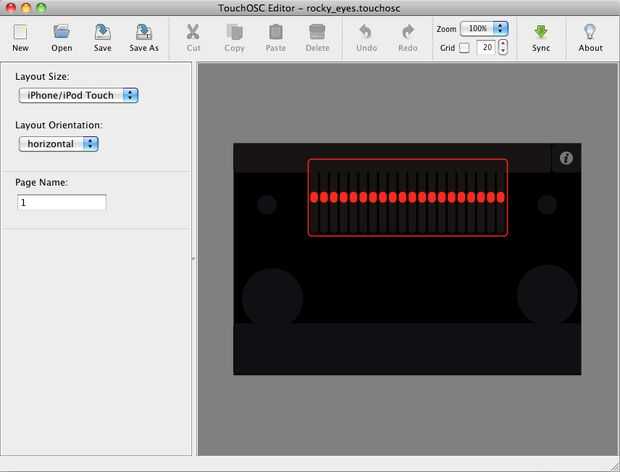Save the layout with Save icon
This screenshot has height=472, width=620.
pyautogui.click(x=102, y=33)
